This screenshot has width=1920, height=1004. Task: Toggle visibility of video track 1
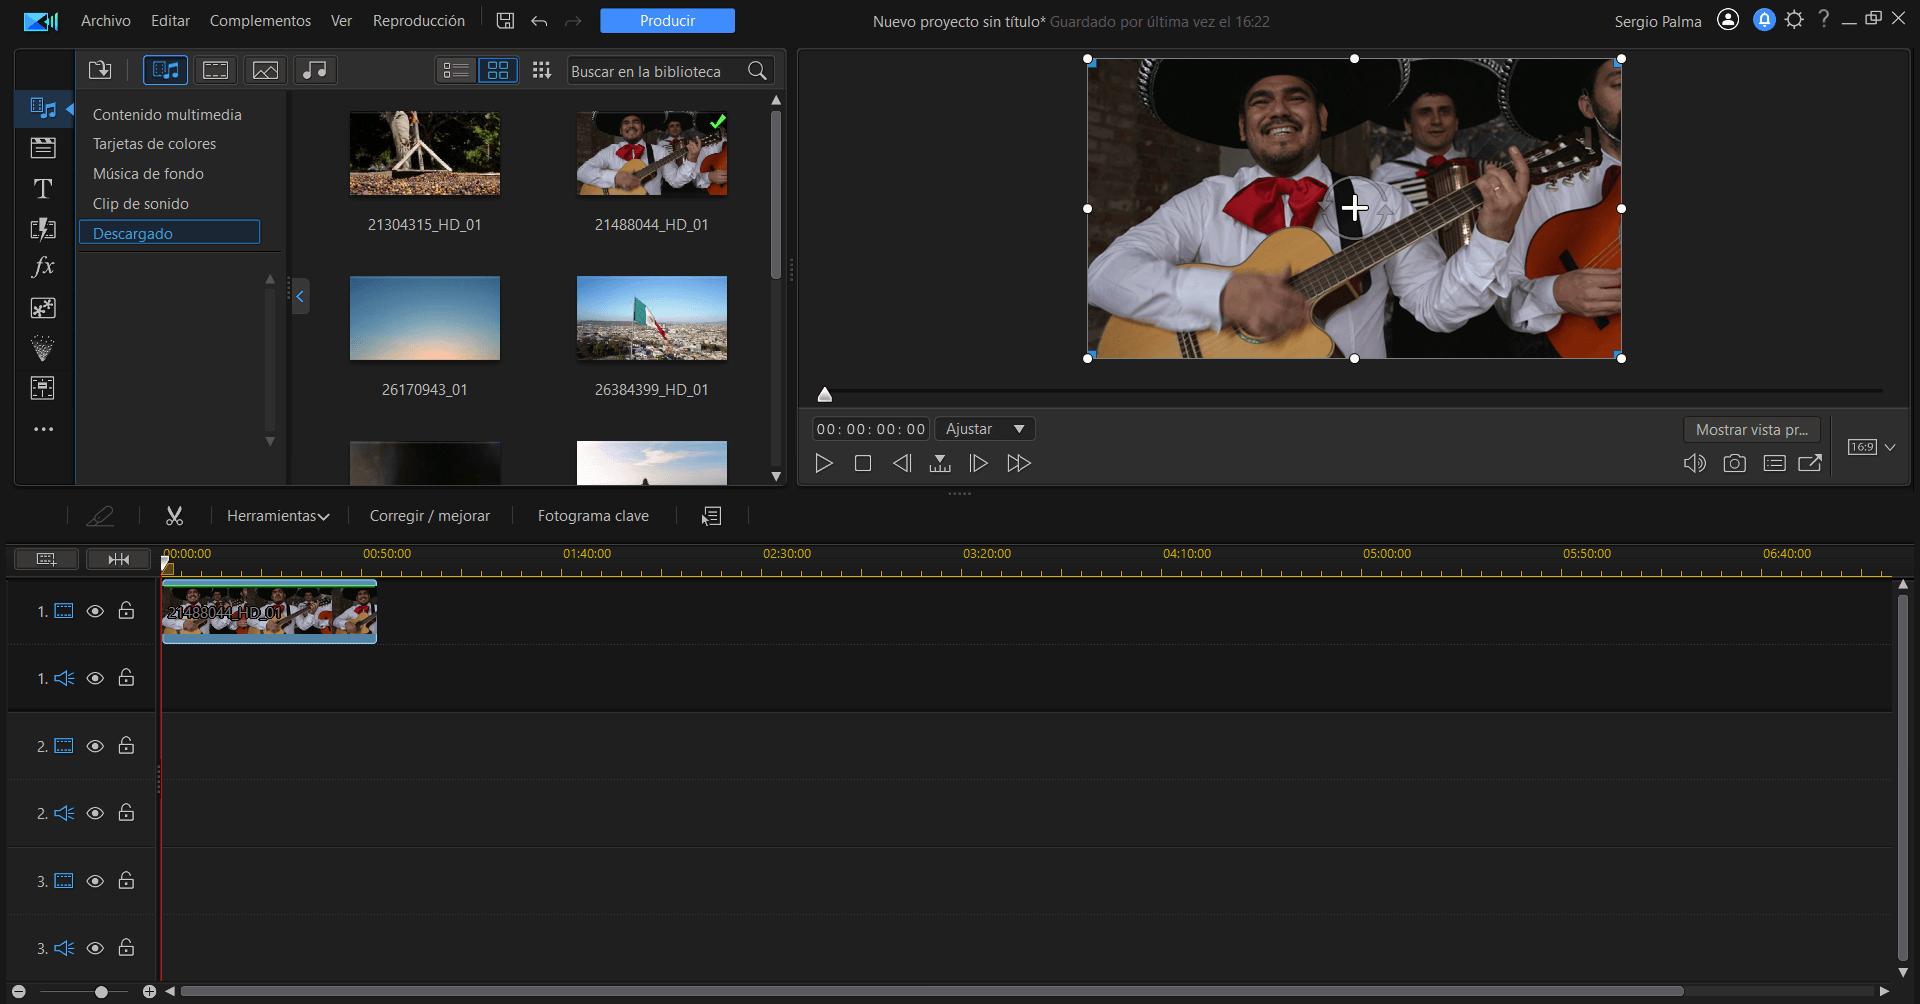point(95,611)
